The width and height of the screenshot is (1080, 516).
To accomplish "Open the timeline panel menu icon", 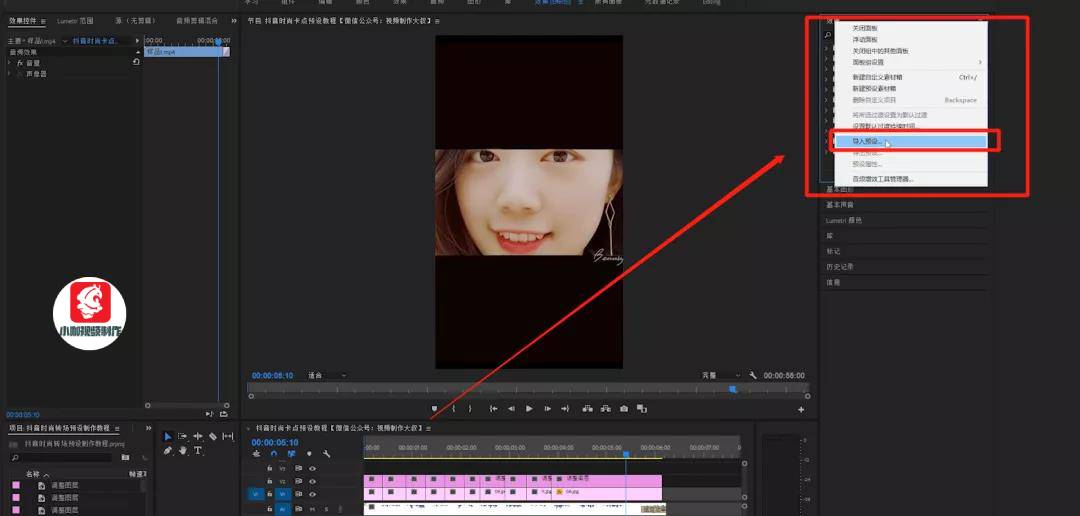I will point(429,429).
